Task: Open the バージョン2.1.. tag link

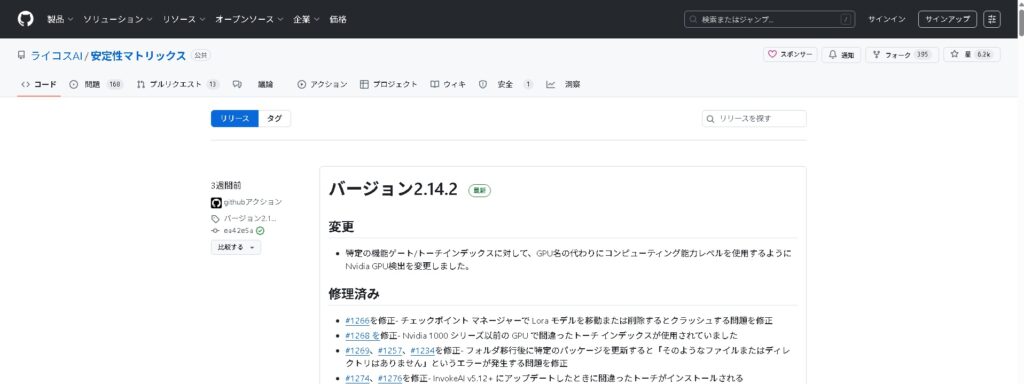Action: 249,218
